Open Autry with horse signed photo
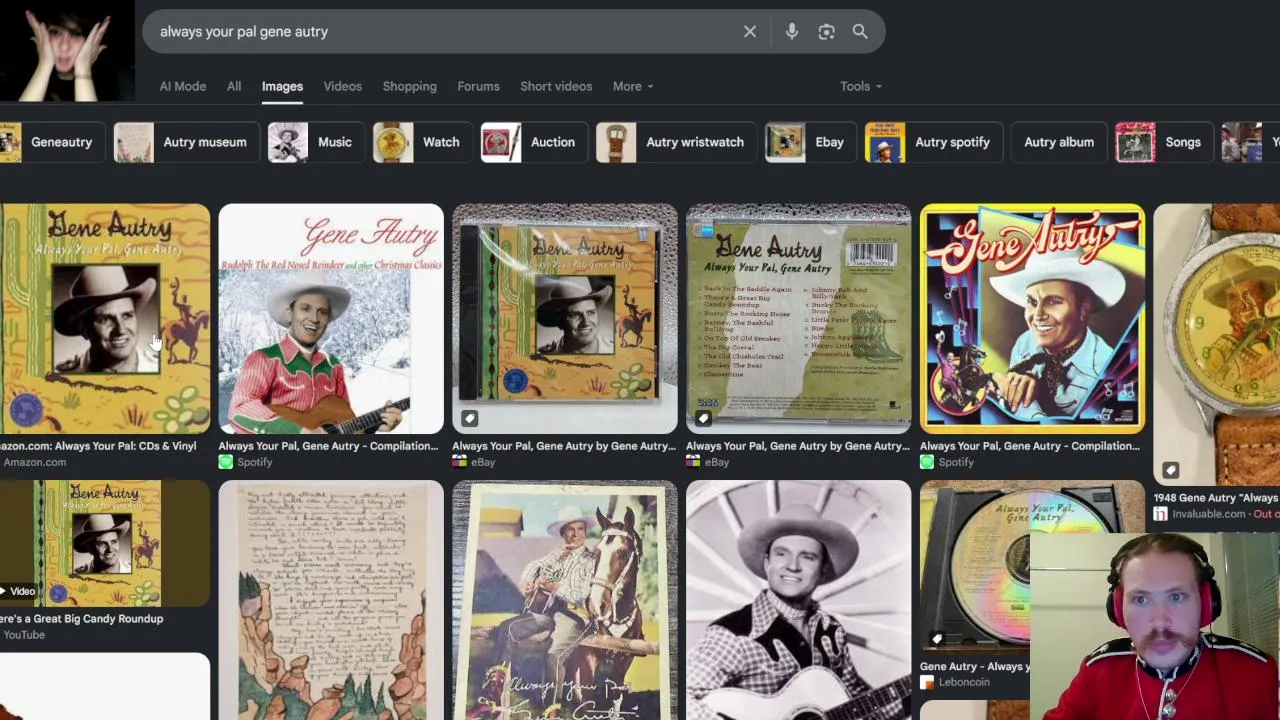This screenshot has height=720, width=1280. (565, 600)
